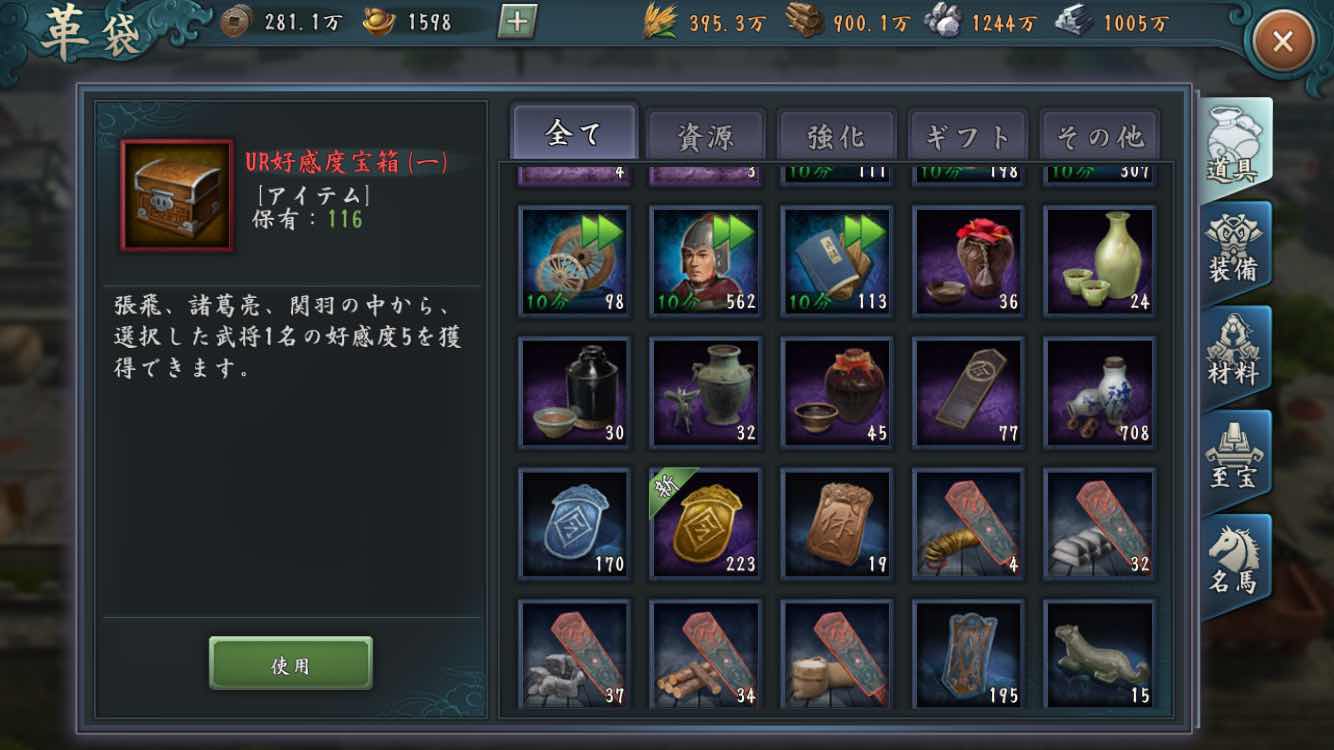Open the 装備 side category

(1235, 251)
